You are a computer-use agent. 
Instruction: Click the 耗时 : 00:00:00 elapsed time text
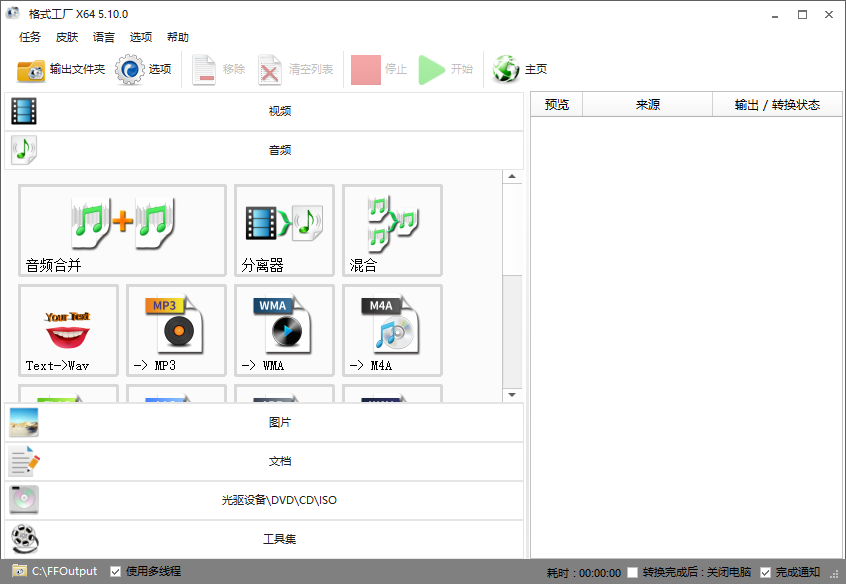(x=584, y=573)
